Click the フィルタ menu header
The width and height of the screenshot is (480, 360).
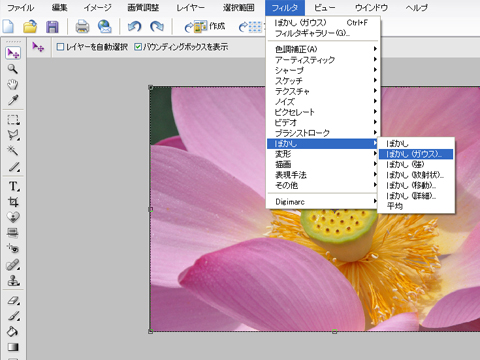[x=285, y=8]
